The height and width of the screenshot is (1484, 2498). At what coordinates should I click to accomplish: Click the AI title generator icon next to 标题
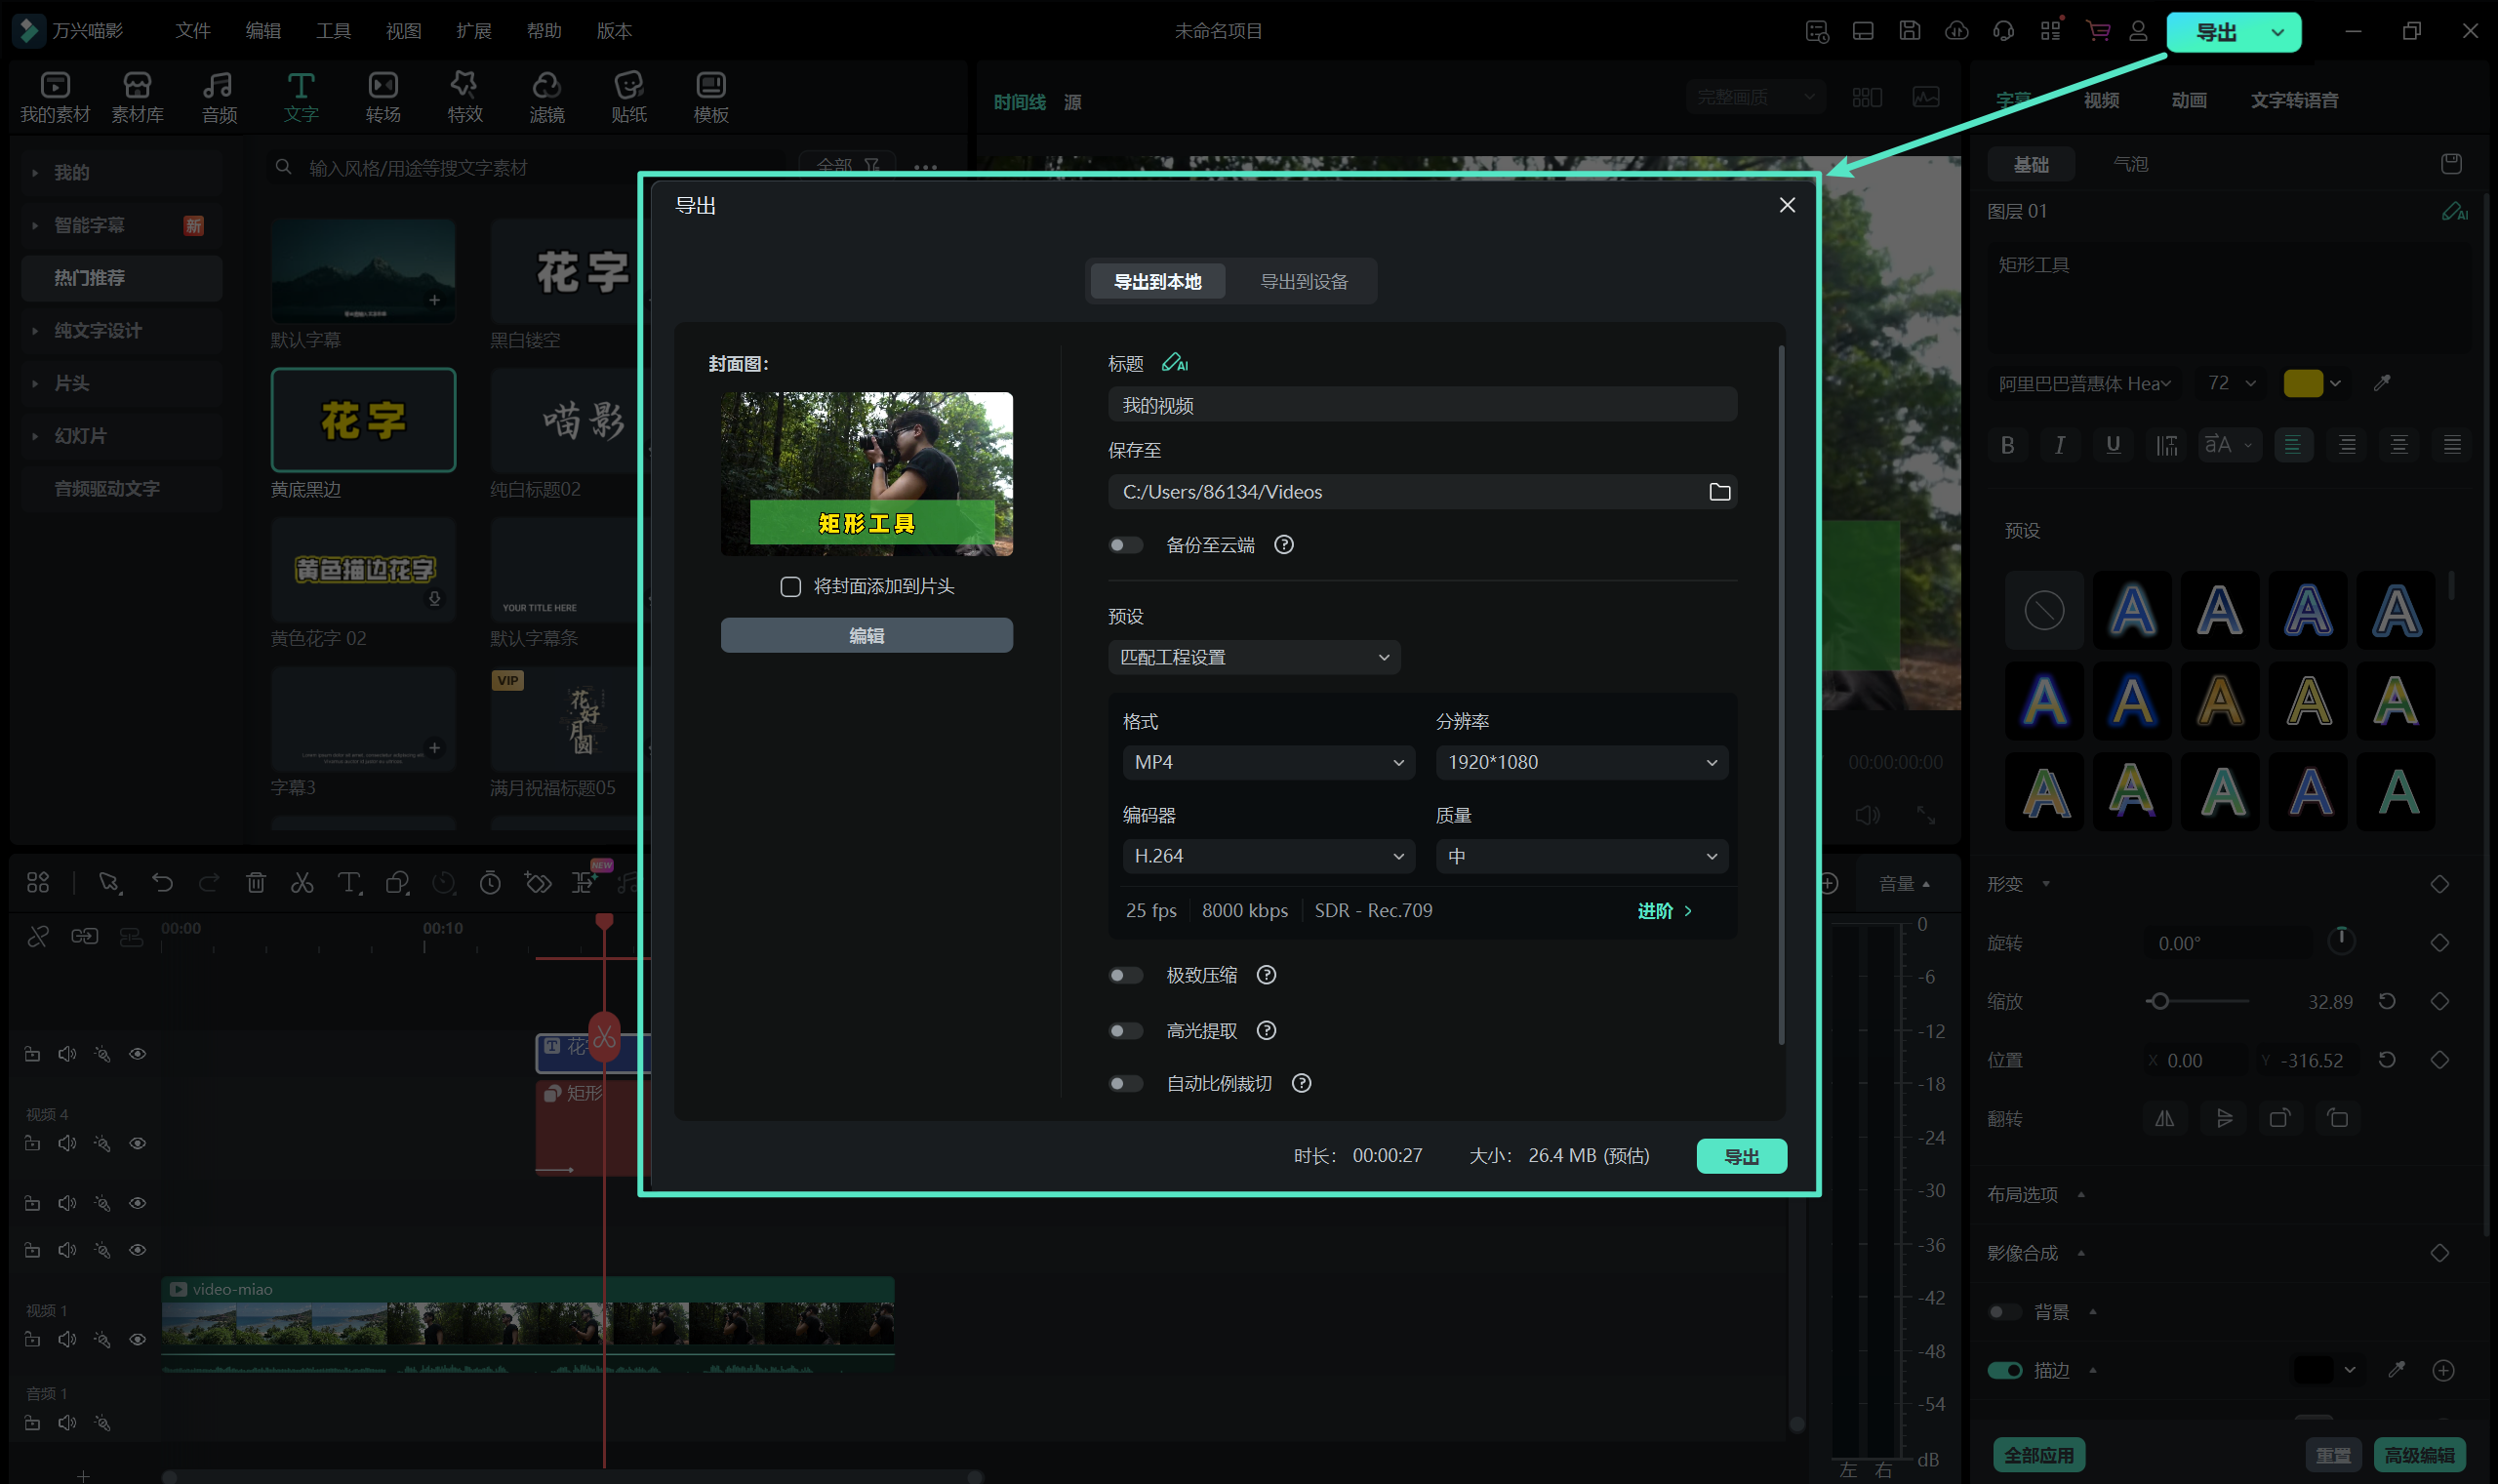[1174, 363]
